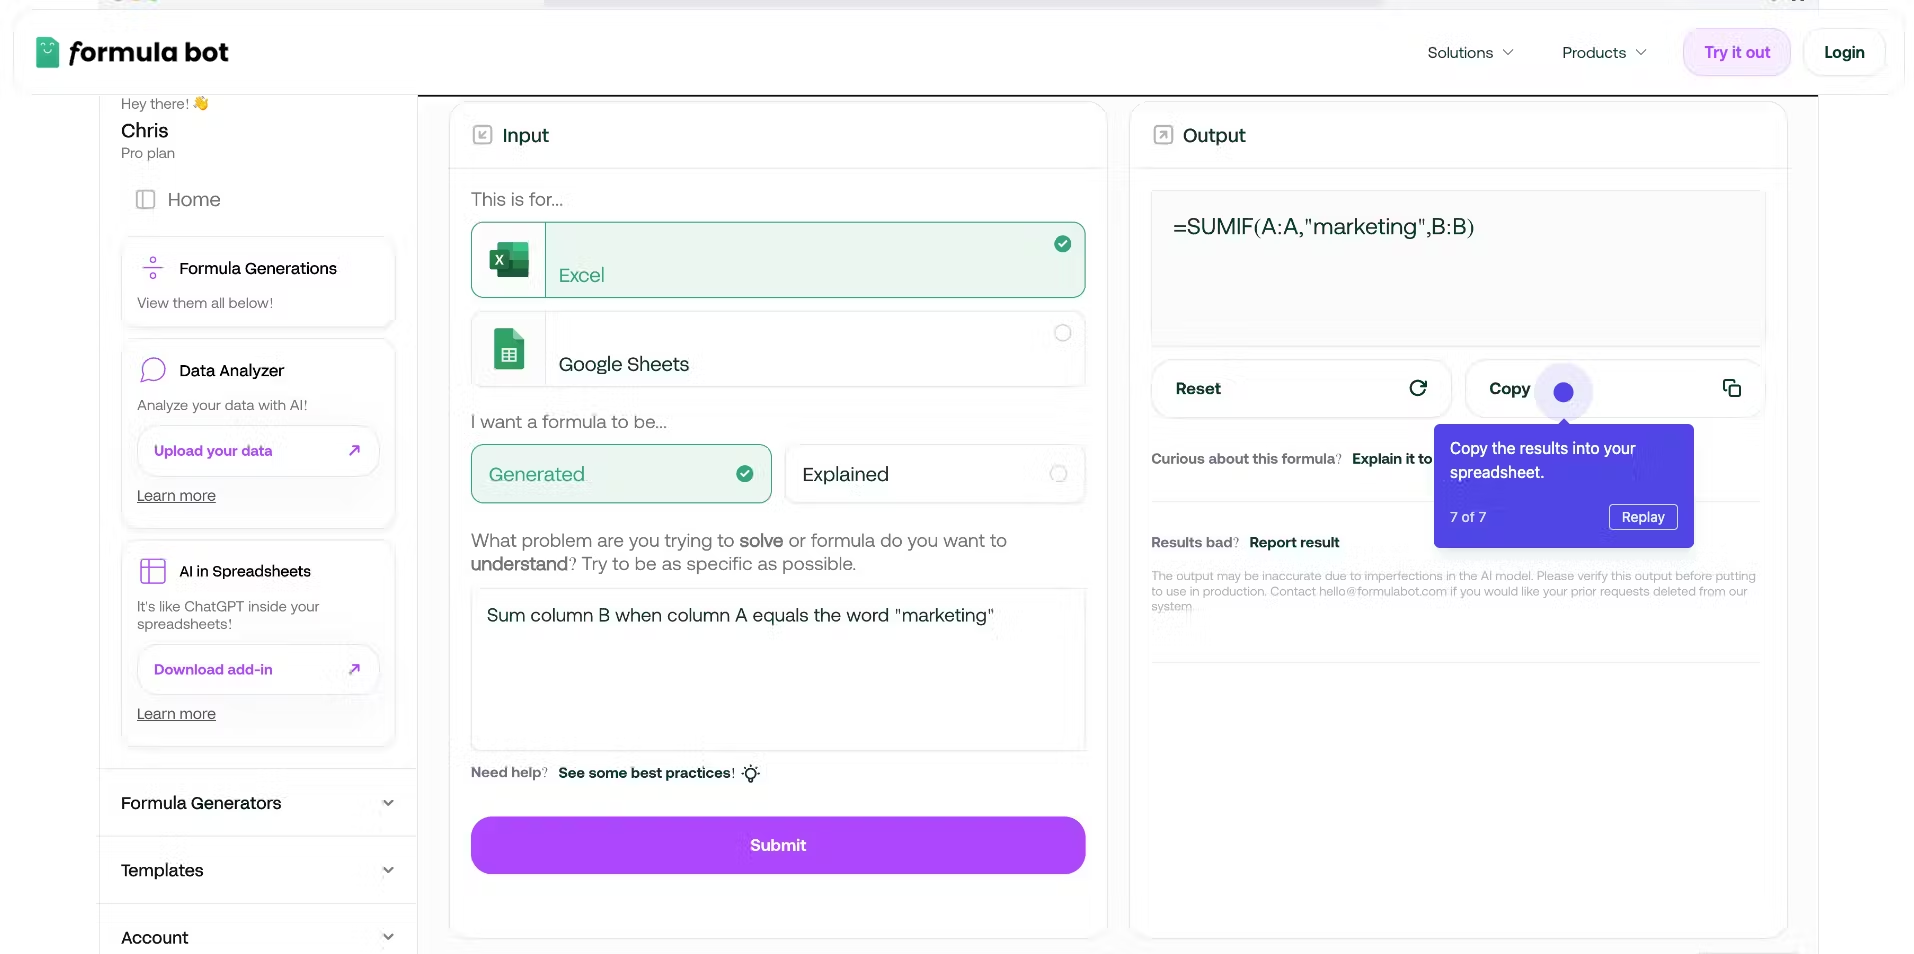This screenshot has width=1914, height=954.
Task: Click the Excel app icon
Action: [509, 260]
